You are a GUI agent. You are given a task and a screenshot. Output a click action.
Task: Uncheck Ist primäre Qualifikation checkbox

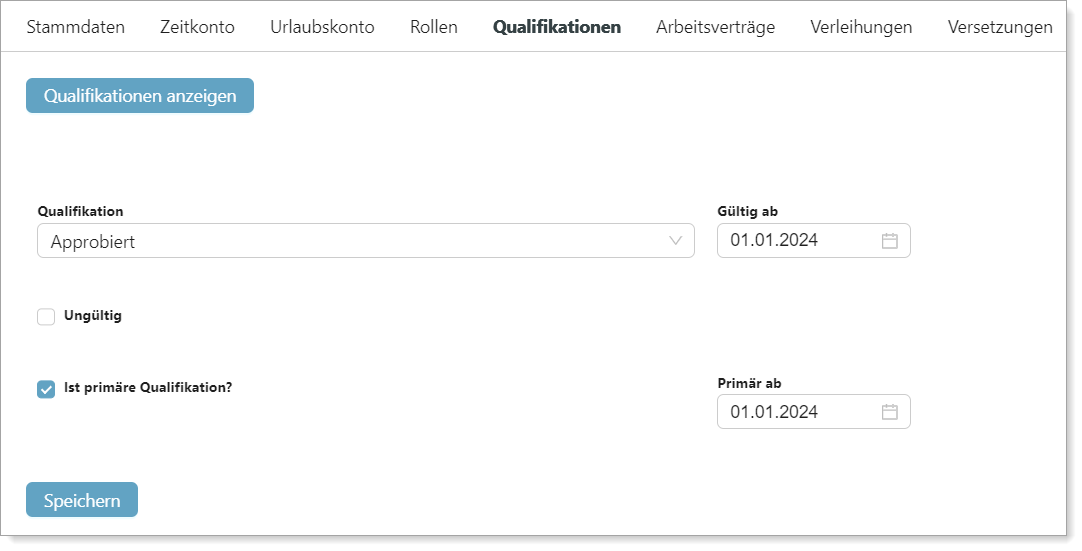pyautogui.click(x=46, y=389)
